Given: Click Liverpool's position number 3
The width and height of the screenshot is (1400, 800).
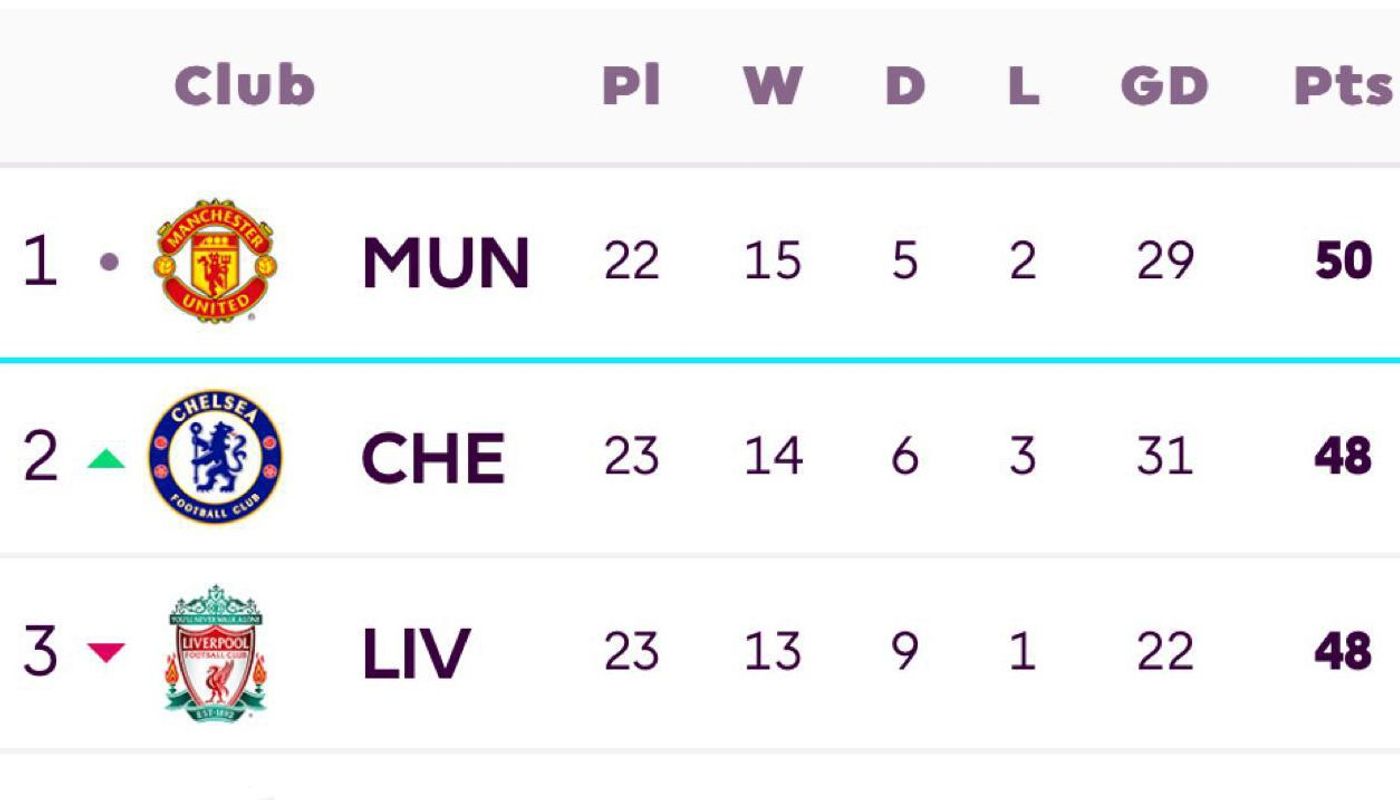Looking at the screenshot, I should pyautogui.click(x=40, y=652).
